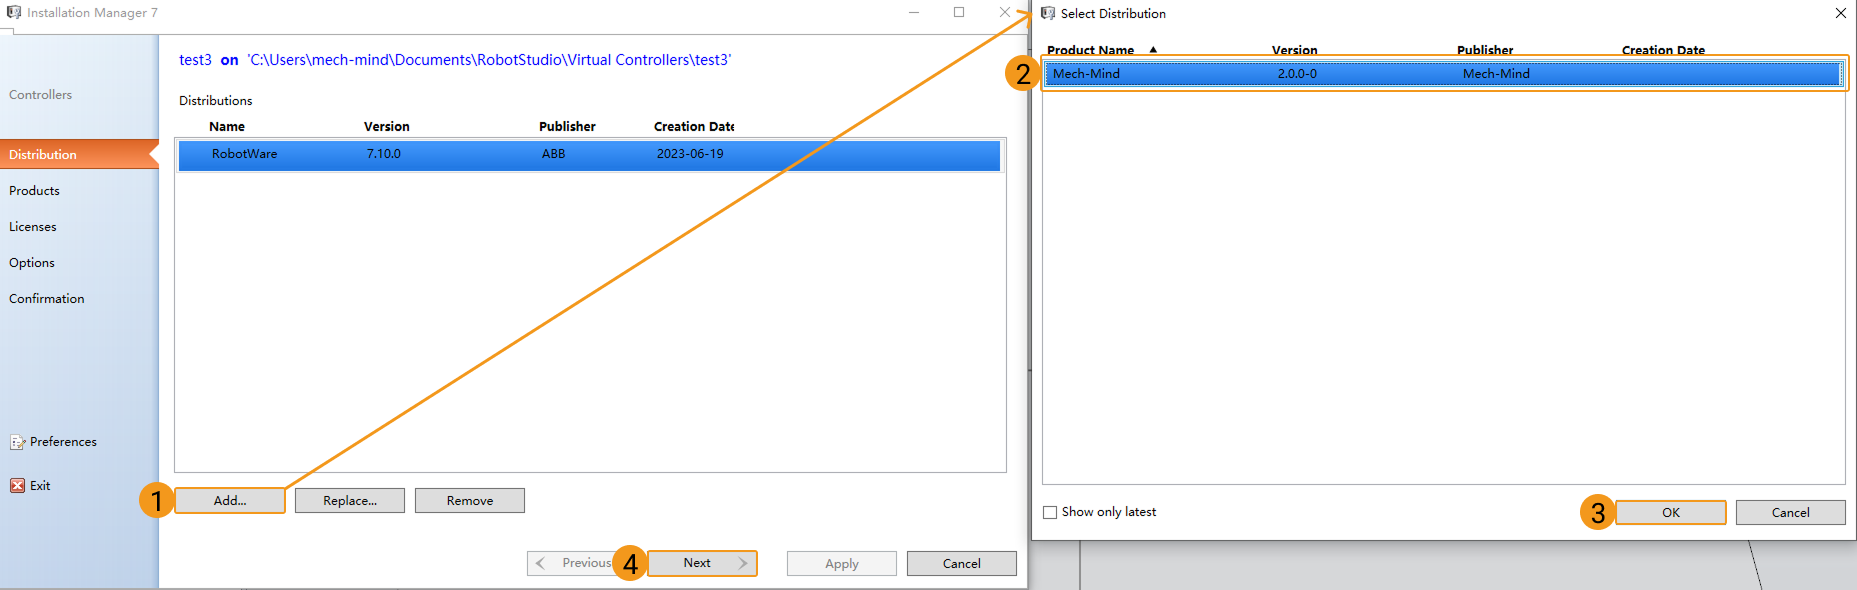Viewport: 1857px width, 590px height.
Task: Click the Replace... button
Action: point(350,500)
